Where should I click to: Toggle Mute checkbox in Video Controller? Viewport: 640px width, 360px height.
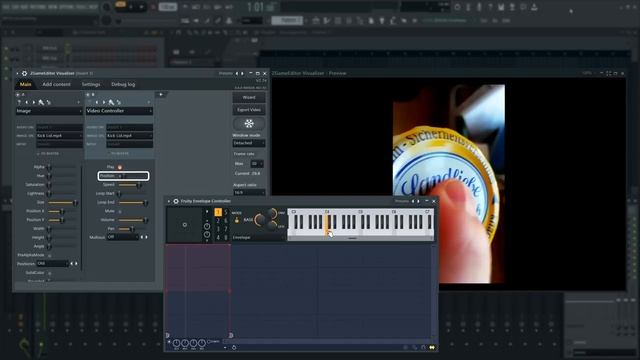click(x=120, y=211)
